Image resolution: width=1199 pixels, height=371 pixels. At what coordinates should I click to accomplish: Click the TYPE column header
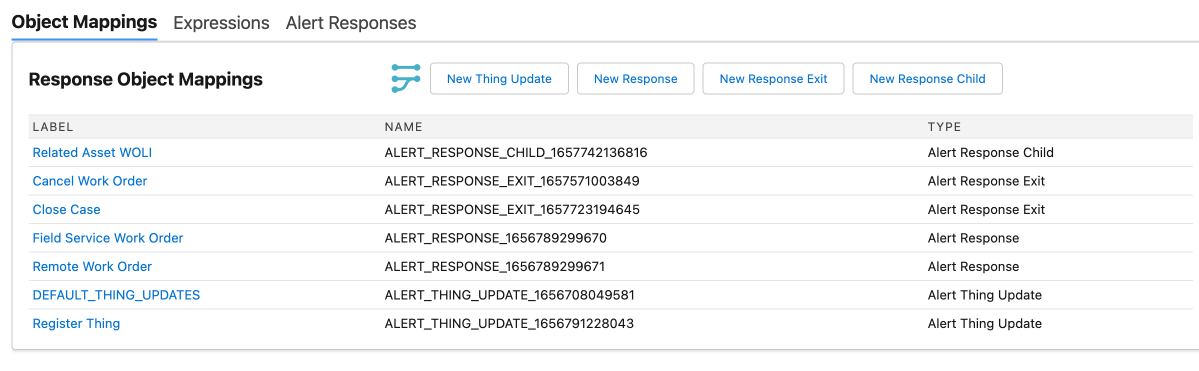pos(944,127)
